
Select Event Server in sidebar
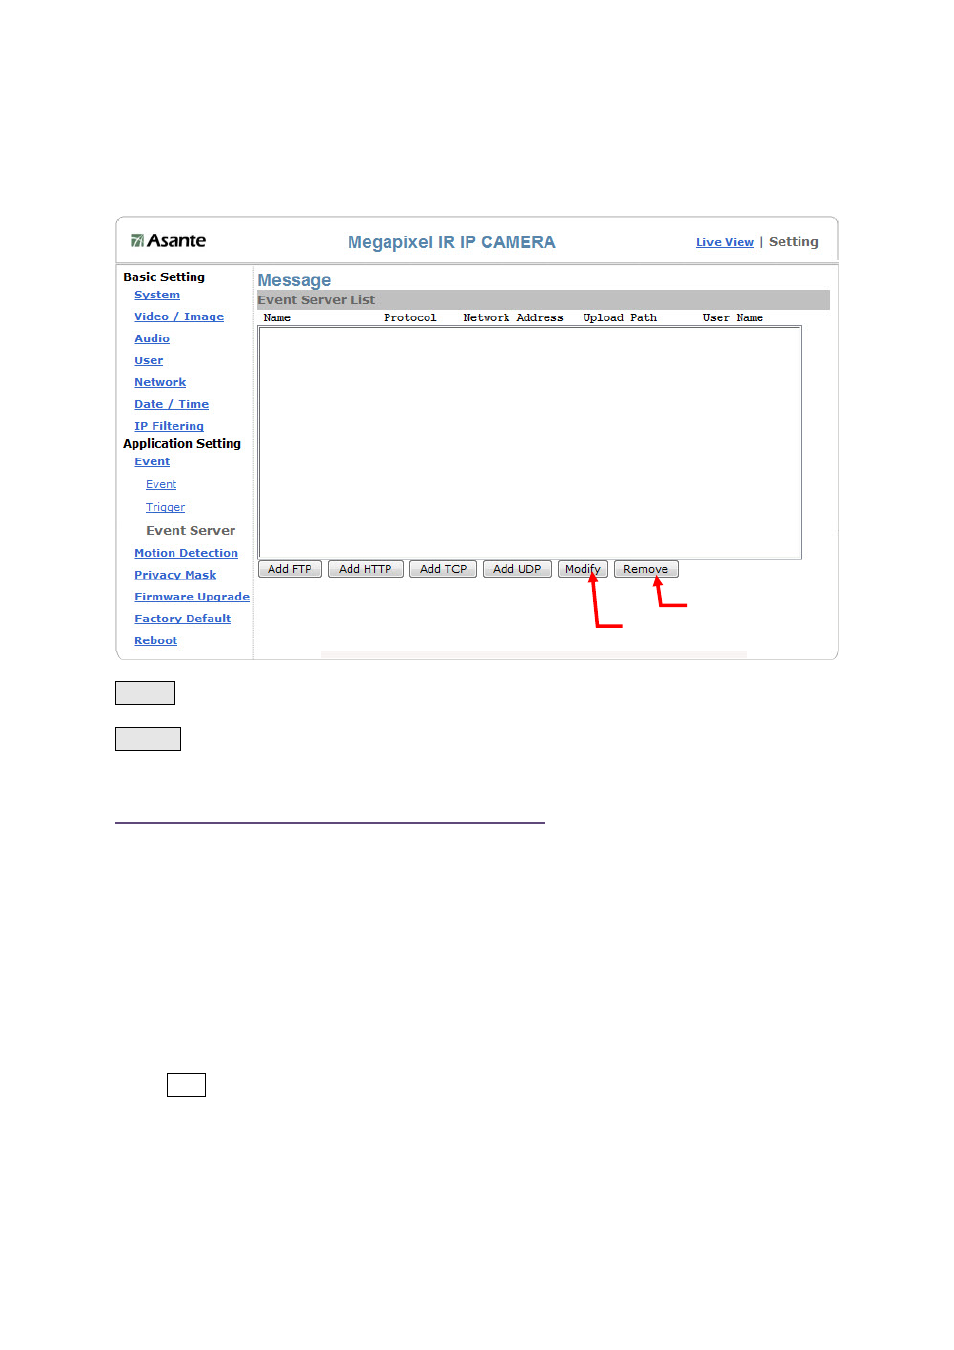pyautogui.click(x=191, y=531)
